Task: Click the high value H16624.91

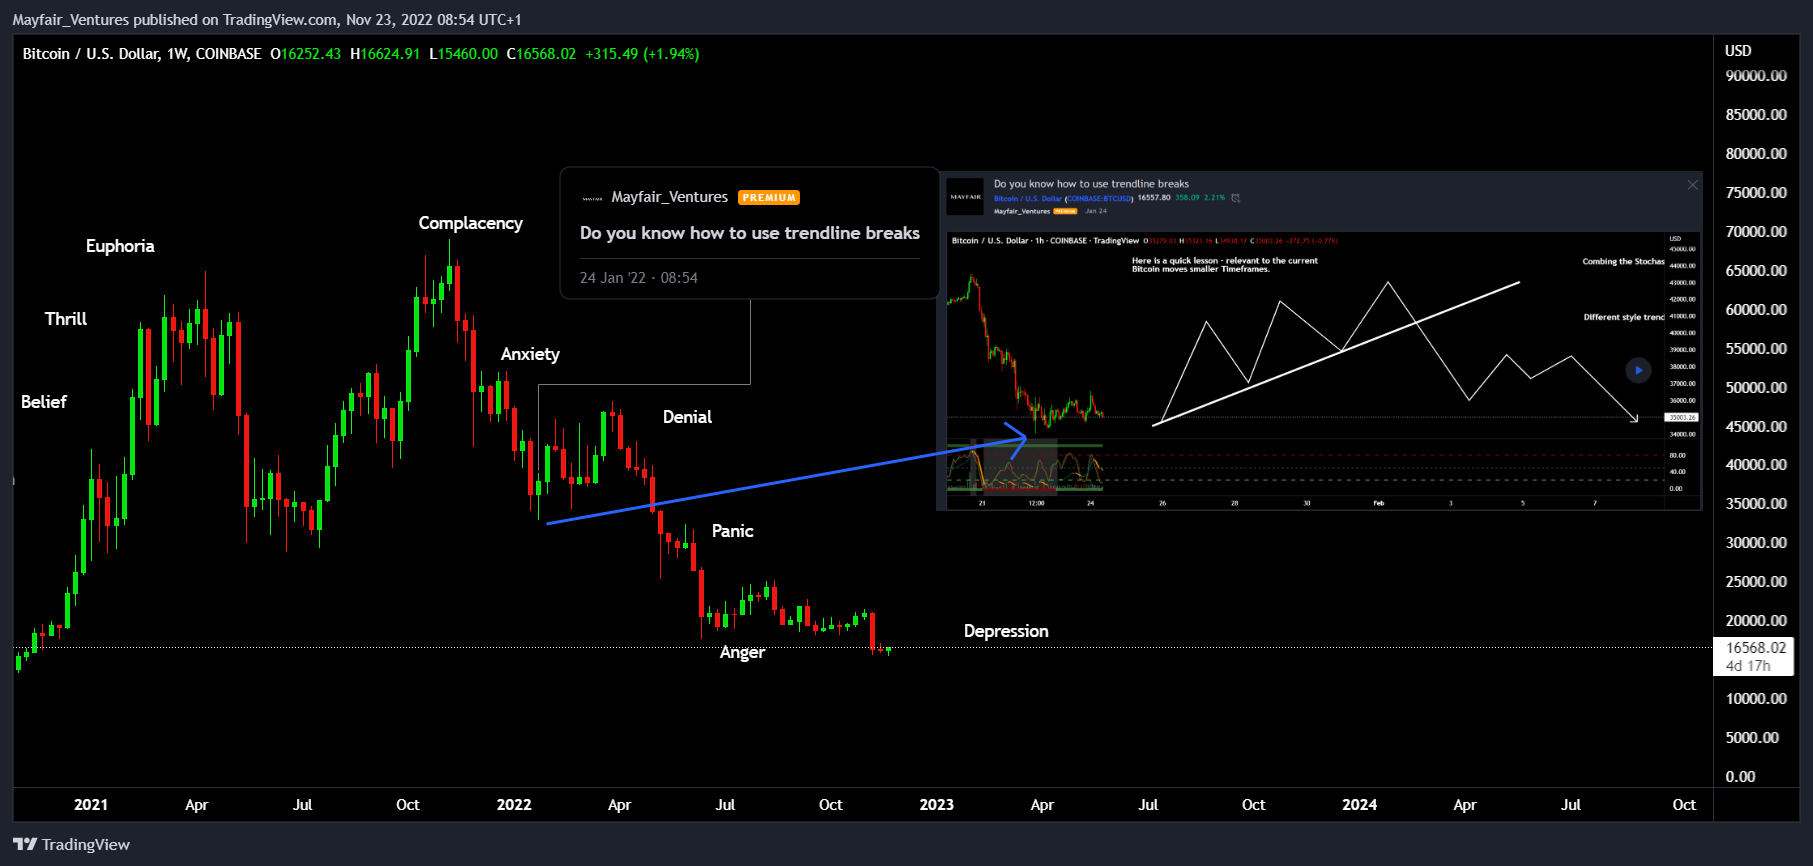Action: [x=385, y=54]
